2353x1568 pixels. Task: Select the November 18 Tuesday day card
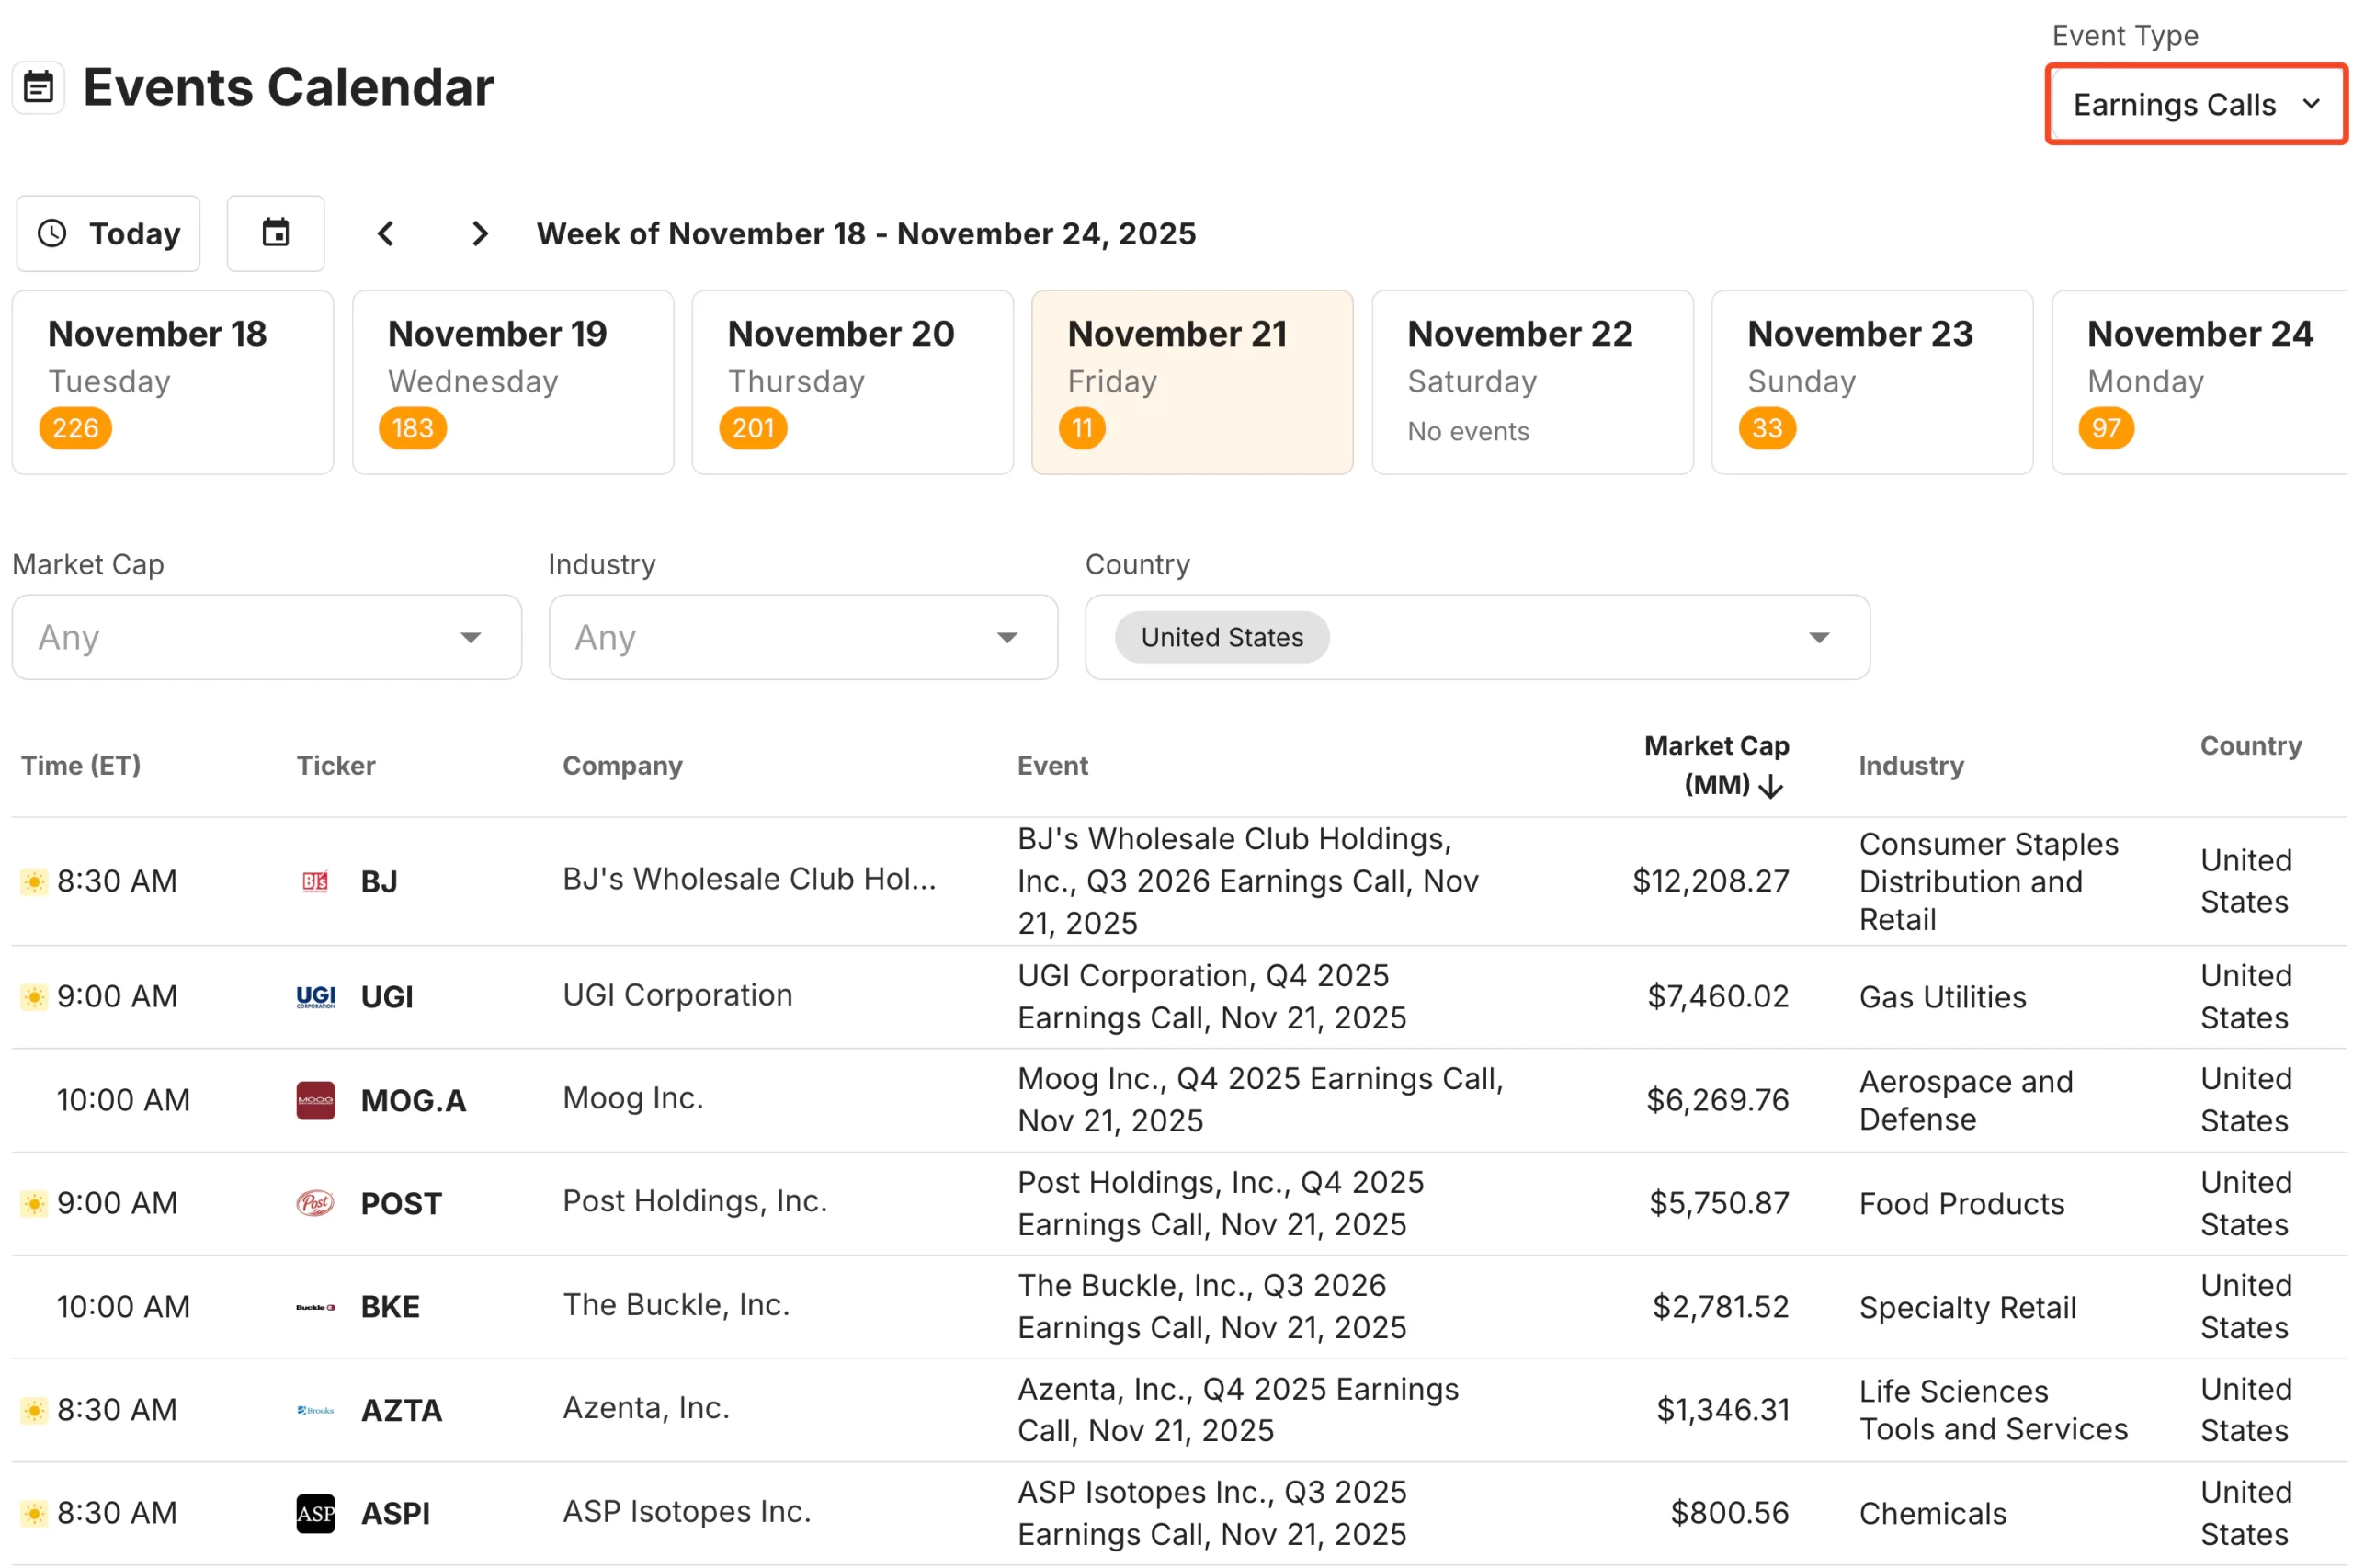172,381
